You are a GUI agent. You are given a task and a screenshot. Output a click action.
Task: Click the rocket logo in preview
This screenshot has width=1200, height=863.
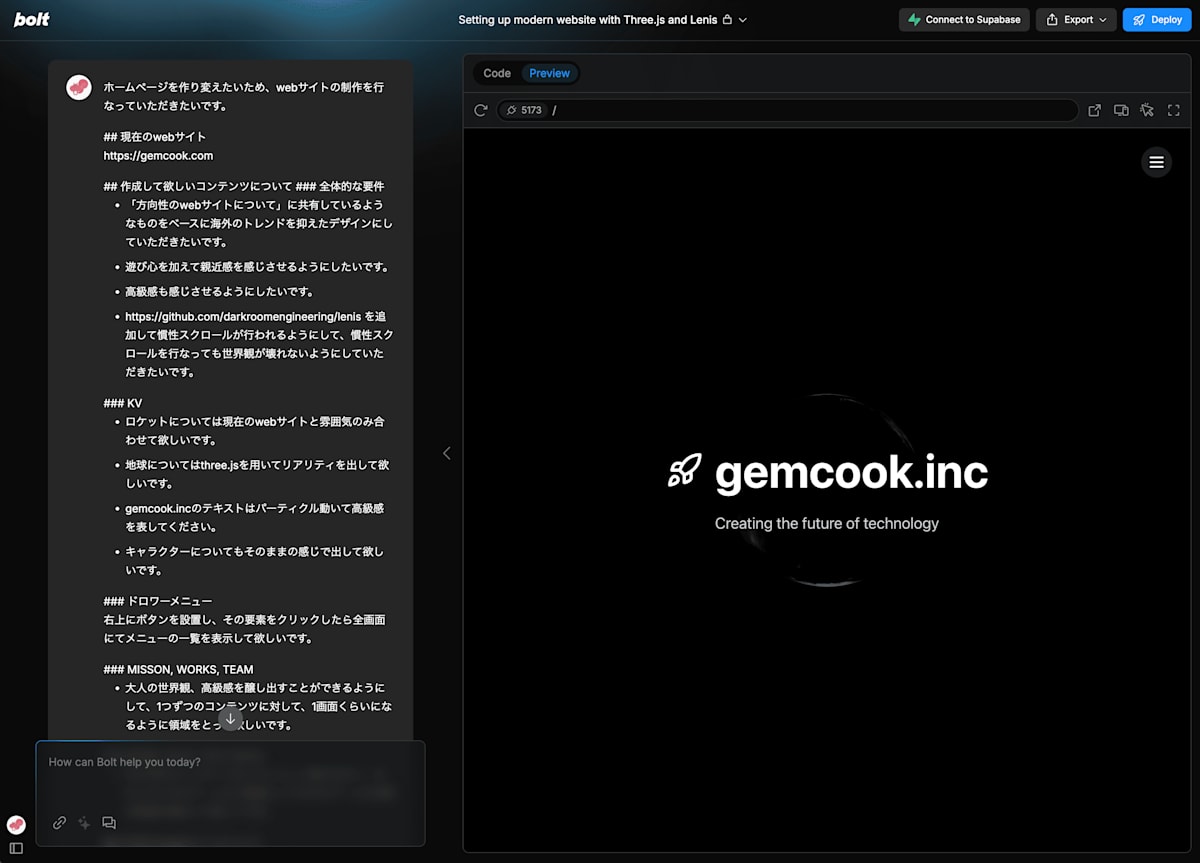(685, 470)
